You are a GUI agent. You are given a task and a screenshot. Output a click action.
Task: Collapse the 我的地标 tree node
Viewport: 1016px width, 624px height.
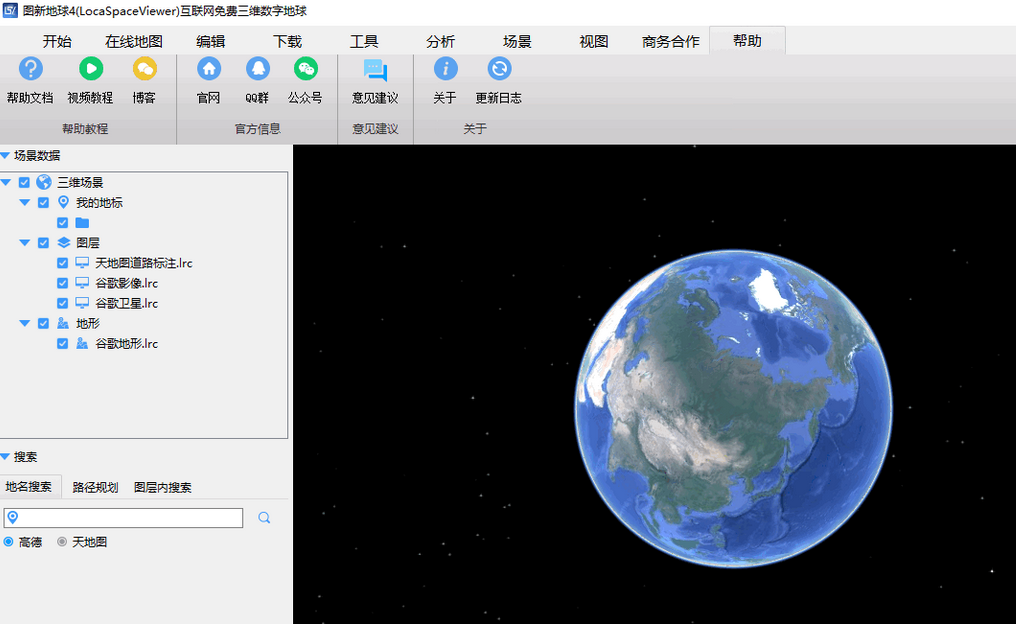25,203
